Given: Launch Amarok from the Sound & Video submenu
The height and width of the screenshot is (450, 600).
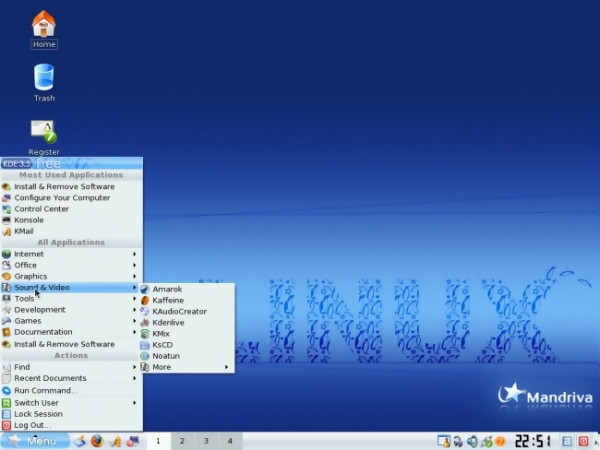Looking at the screenshot, I should (x=166, y=289).
